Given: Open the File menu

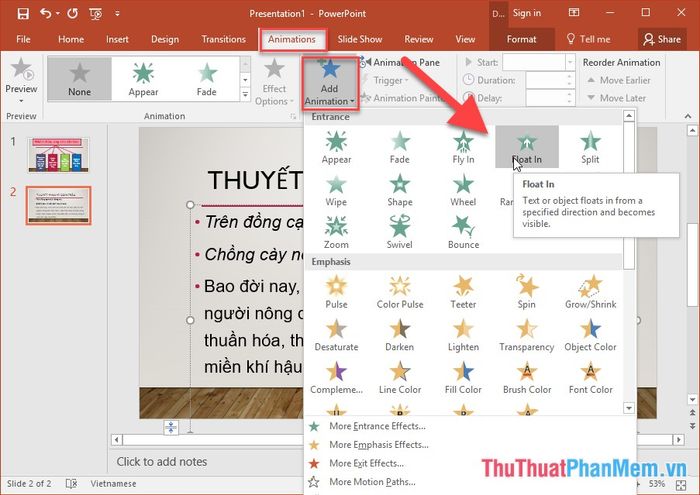Looking at the screenshot, I should point(23,39).
